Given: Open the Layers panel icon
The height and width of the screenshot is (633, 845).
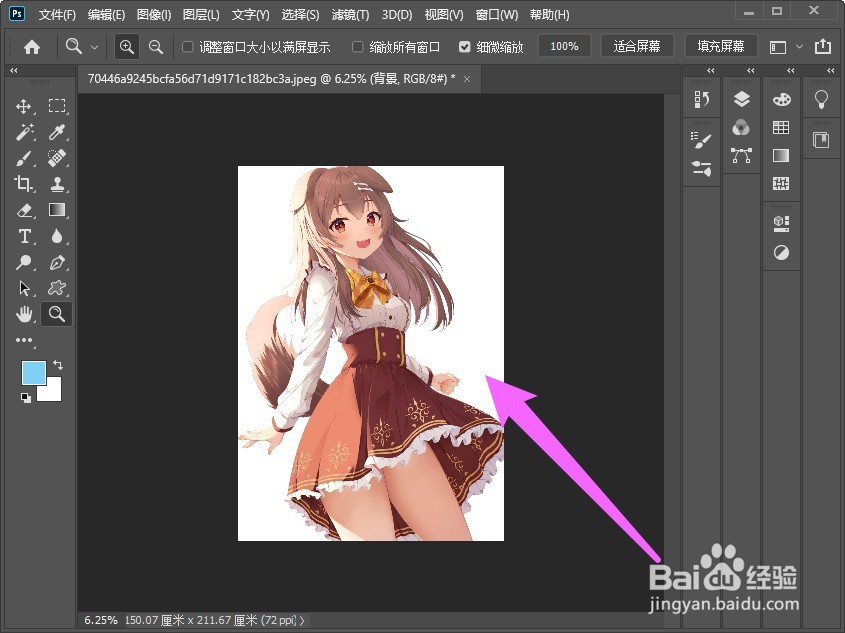Looking at the screenshot, I should click(742, 99).
